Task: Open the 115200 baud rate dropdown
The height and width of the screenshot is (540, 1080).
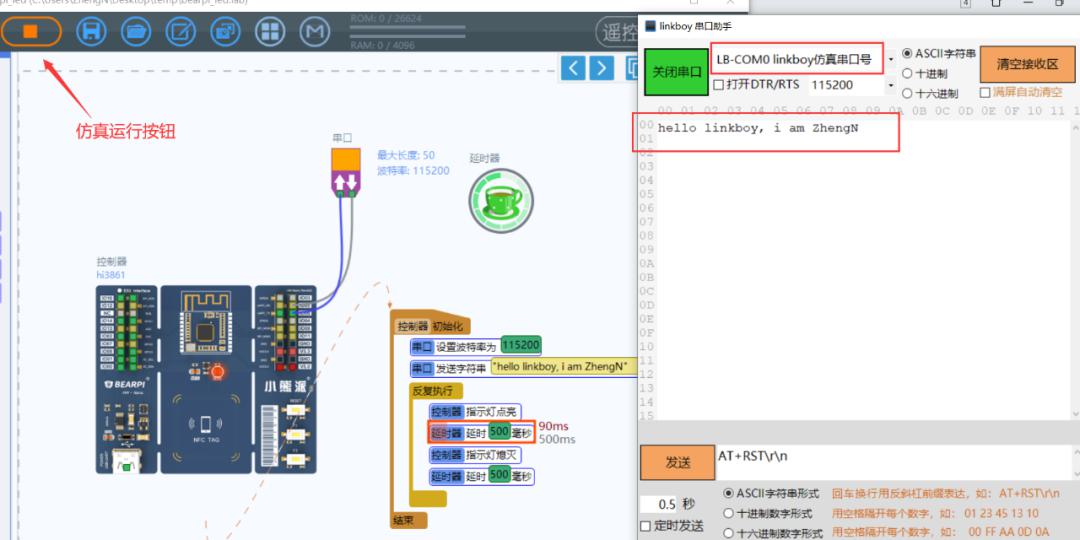Action: click(x=891, y=85)
